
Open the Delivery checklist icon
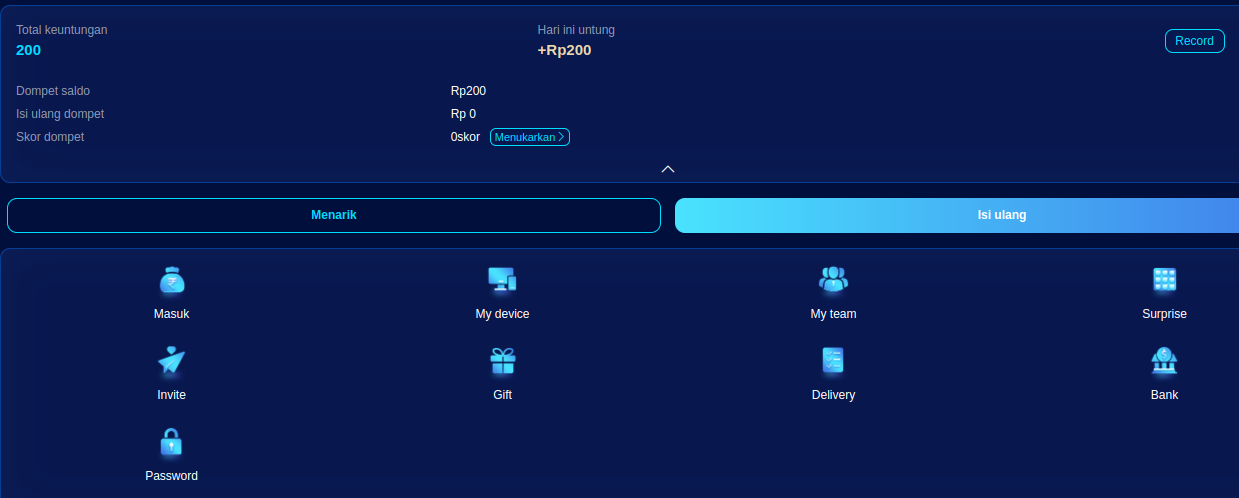(833, 361)
